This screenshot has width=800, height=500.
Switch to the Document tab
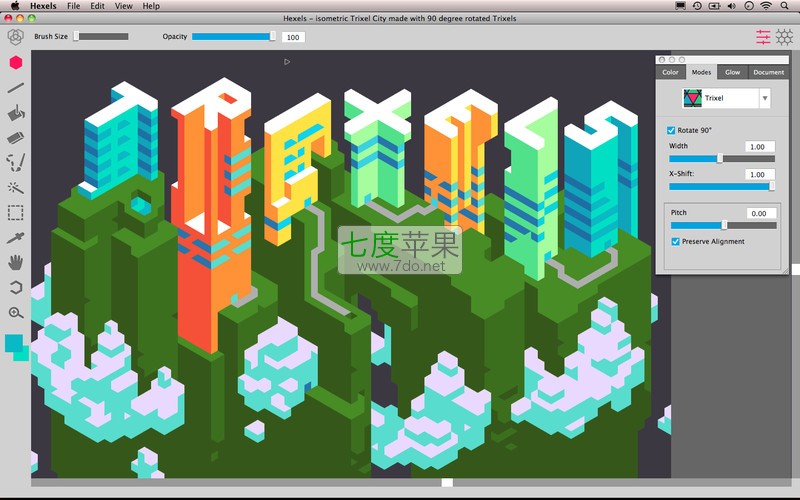tap(768, 72)
